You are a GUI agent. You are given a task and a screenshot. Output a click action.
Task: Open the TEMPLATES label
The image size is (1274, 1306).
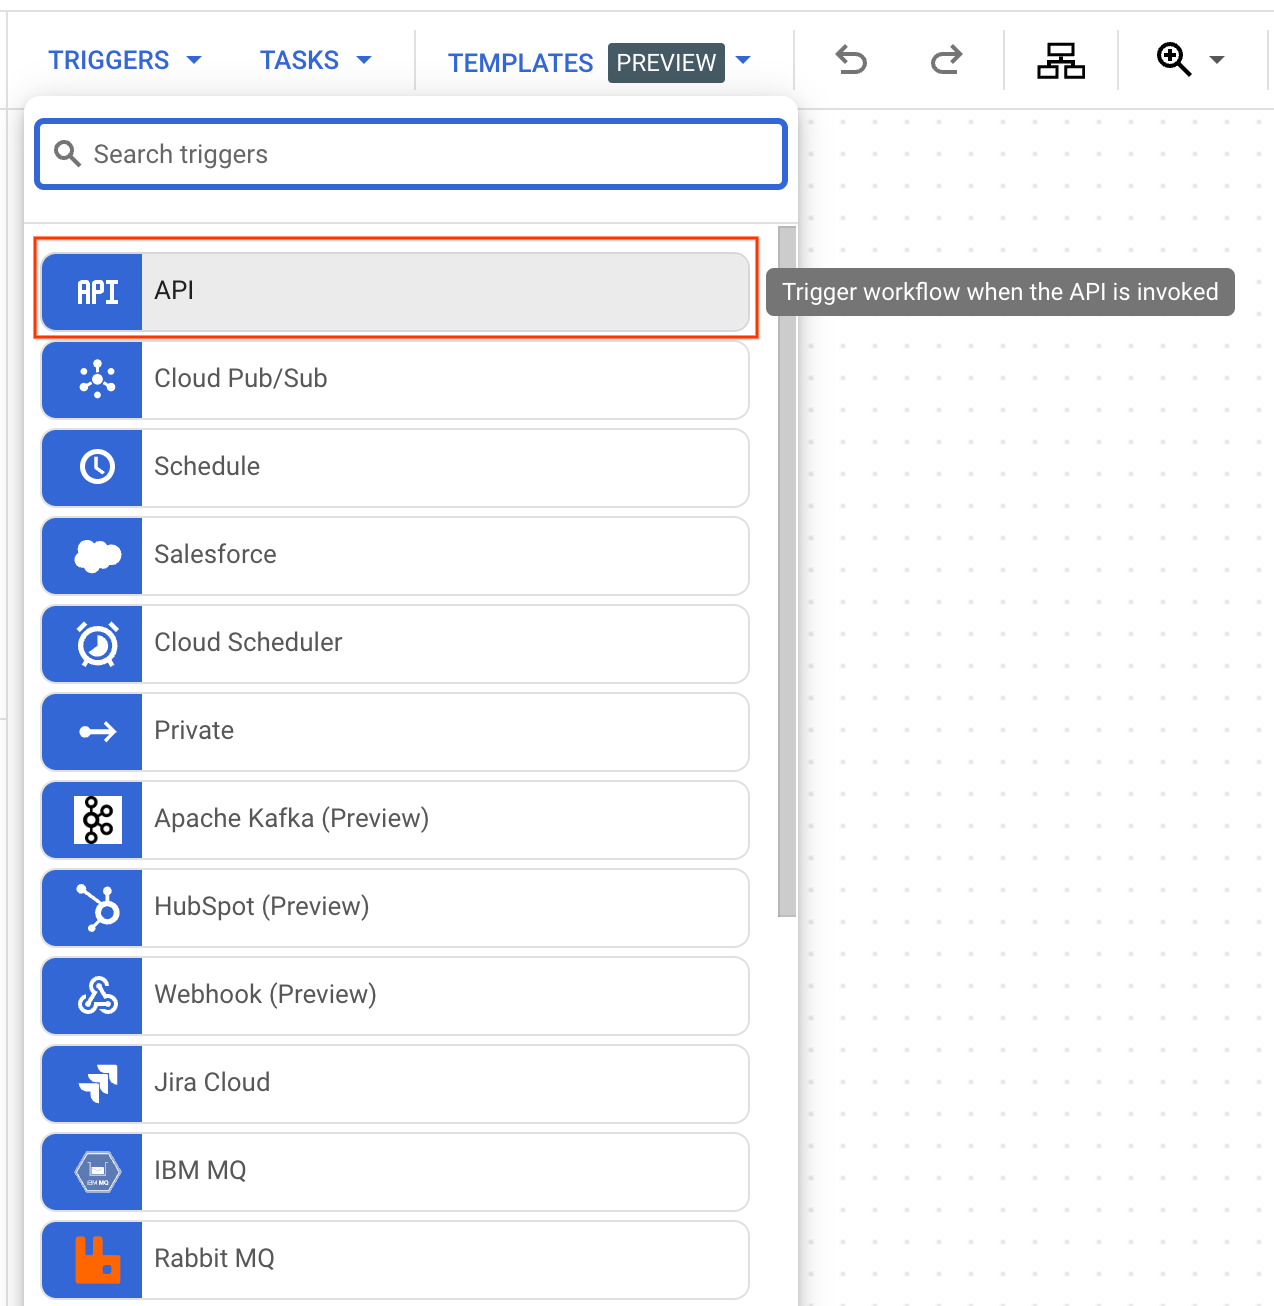pyautogui.click(x=521, y=63)
